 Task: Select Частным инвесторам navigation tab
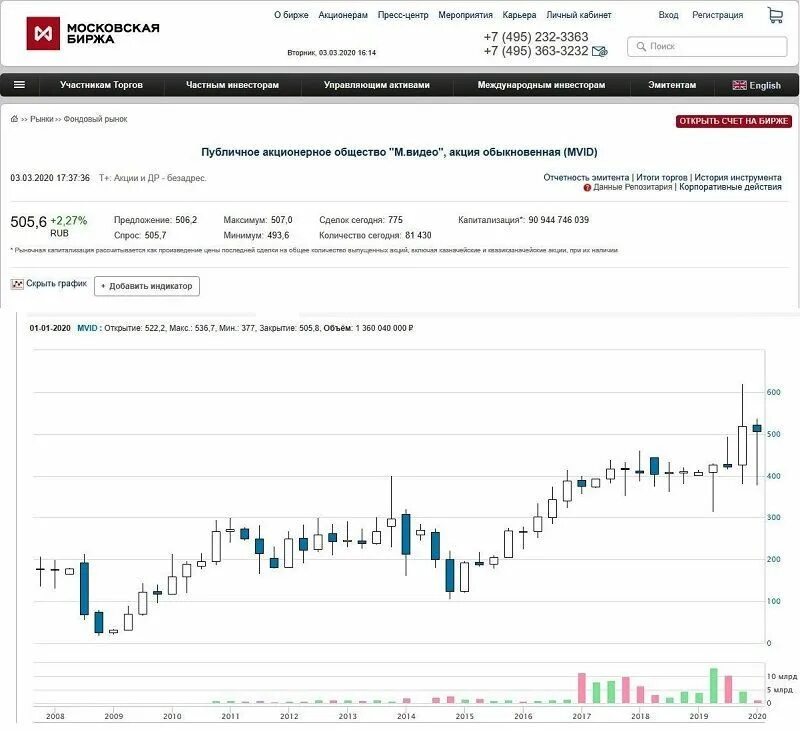coord(232,85)
